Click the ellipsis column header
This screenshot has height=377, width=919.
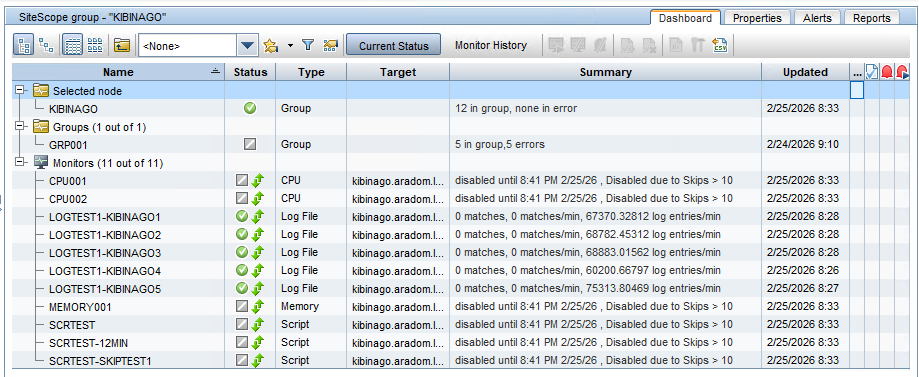click(857, 73)
